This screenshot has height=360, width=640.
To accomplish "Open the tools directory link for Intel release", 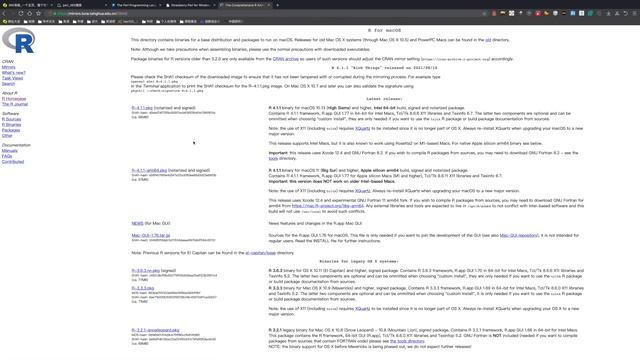I will (x=273, y=158).
